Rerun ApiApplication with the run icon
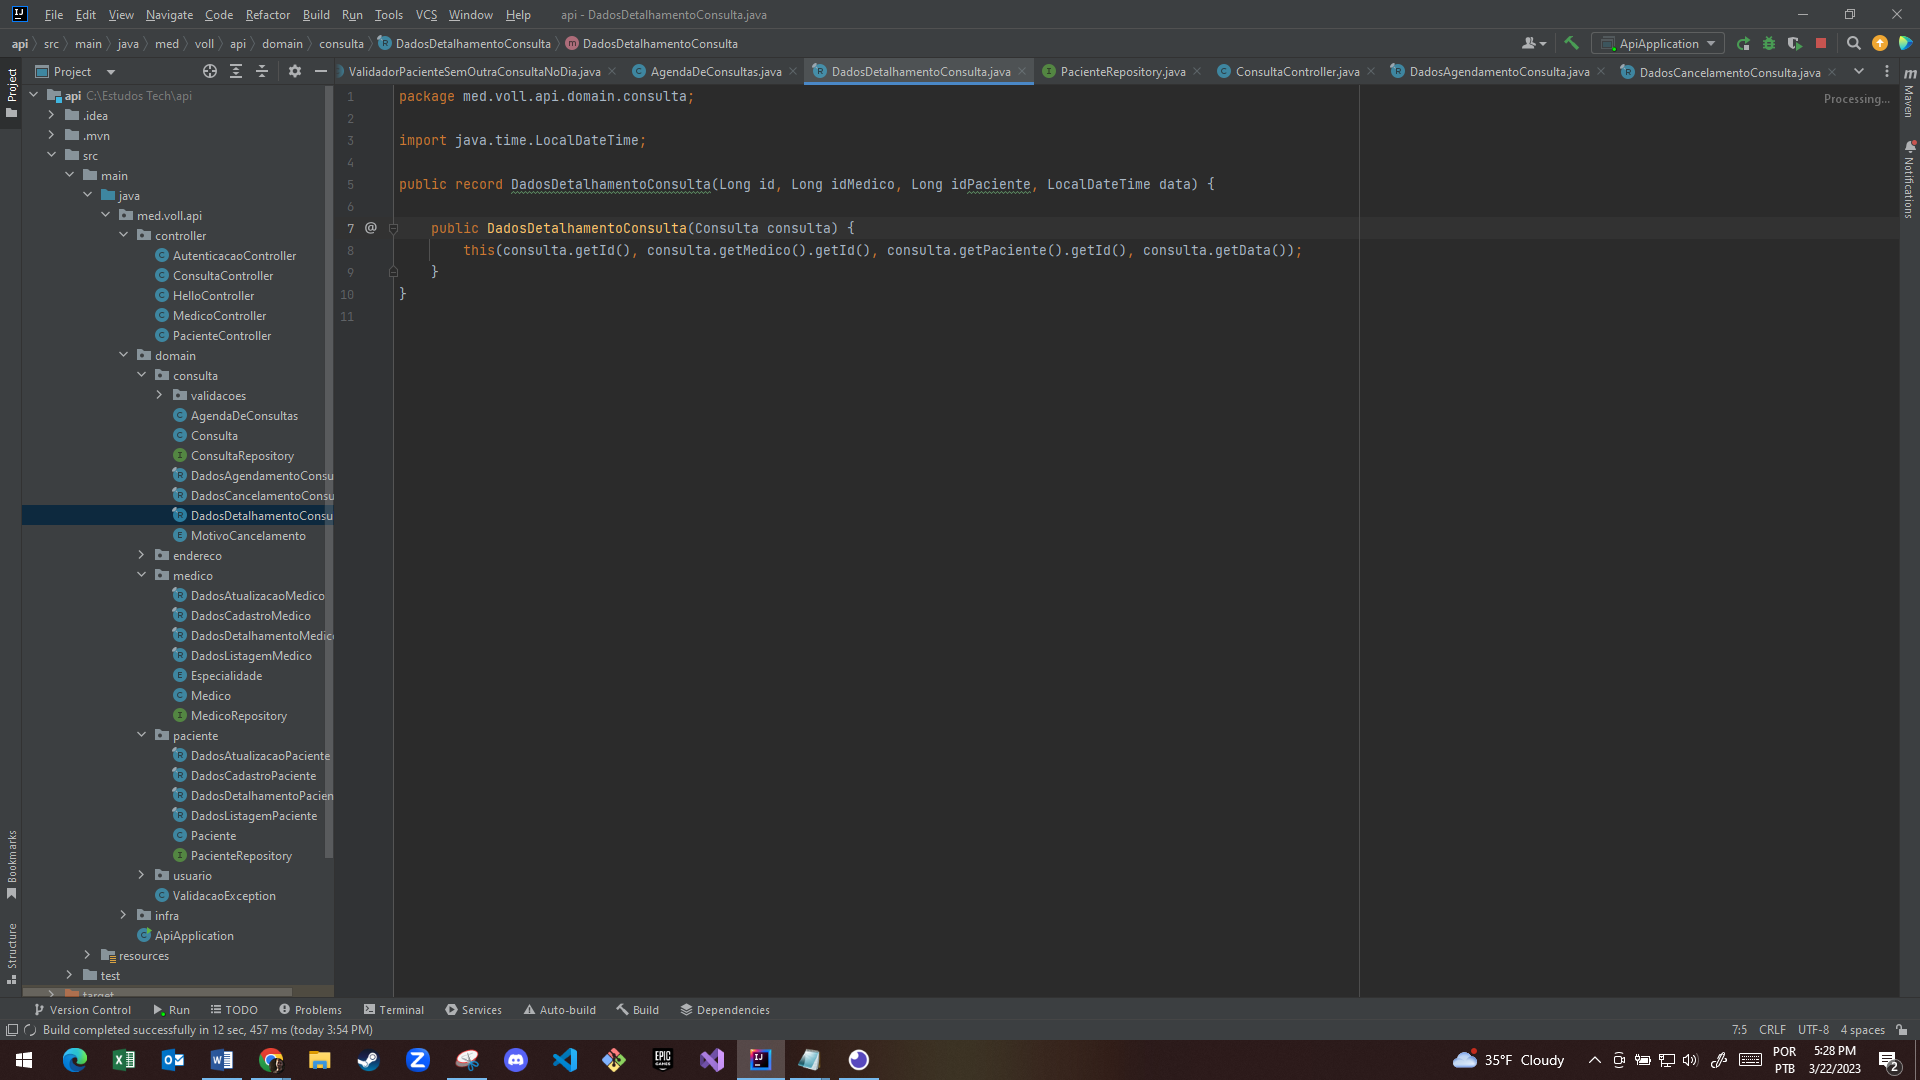The width and height of the screenshot is (1920, 1080). pyautogui.click(x=1743, y=43)
